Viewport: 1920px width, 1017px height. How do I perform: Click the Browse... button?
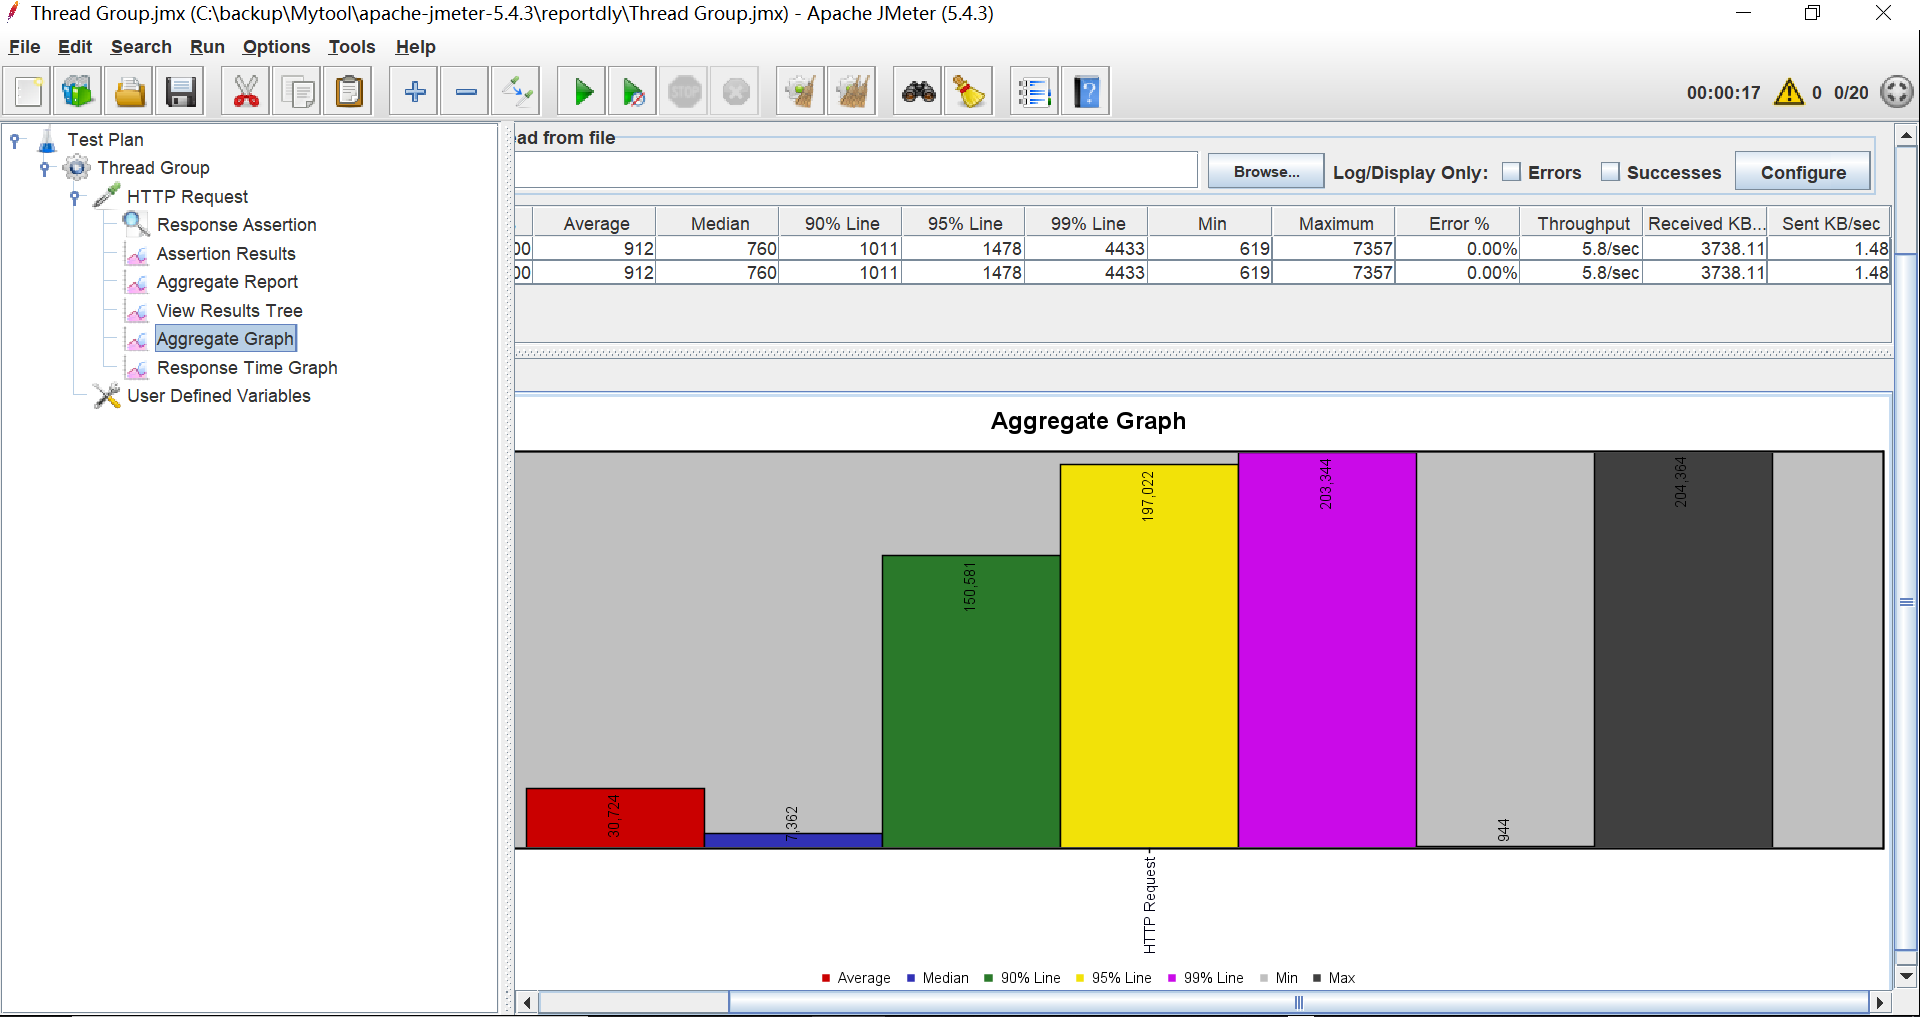[x=1266, y=172]
